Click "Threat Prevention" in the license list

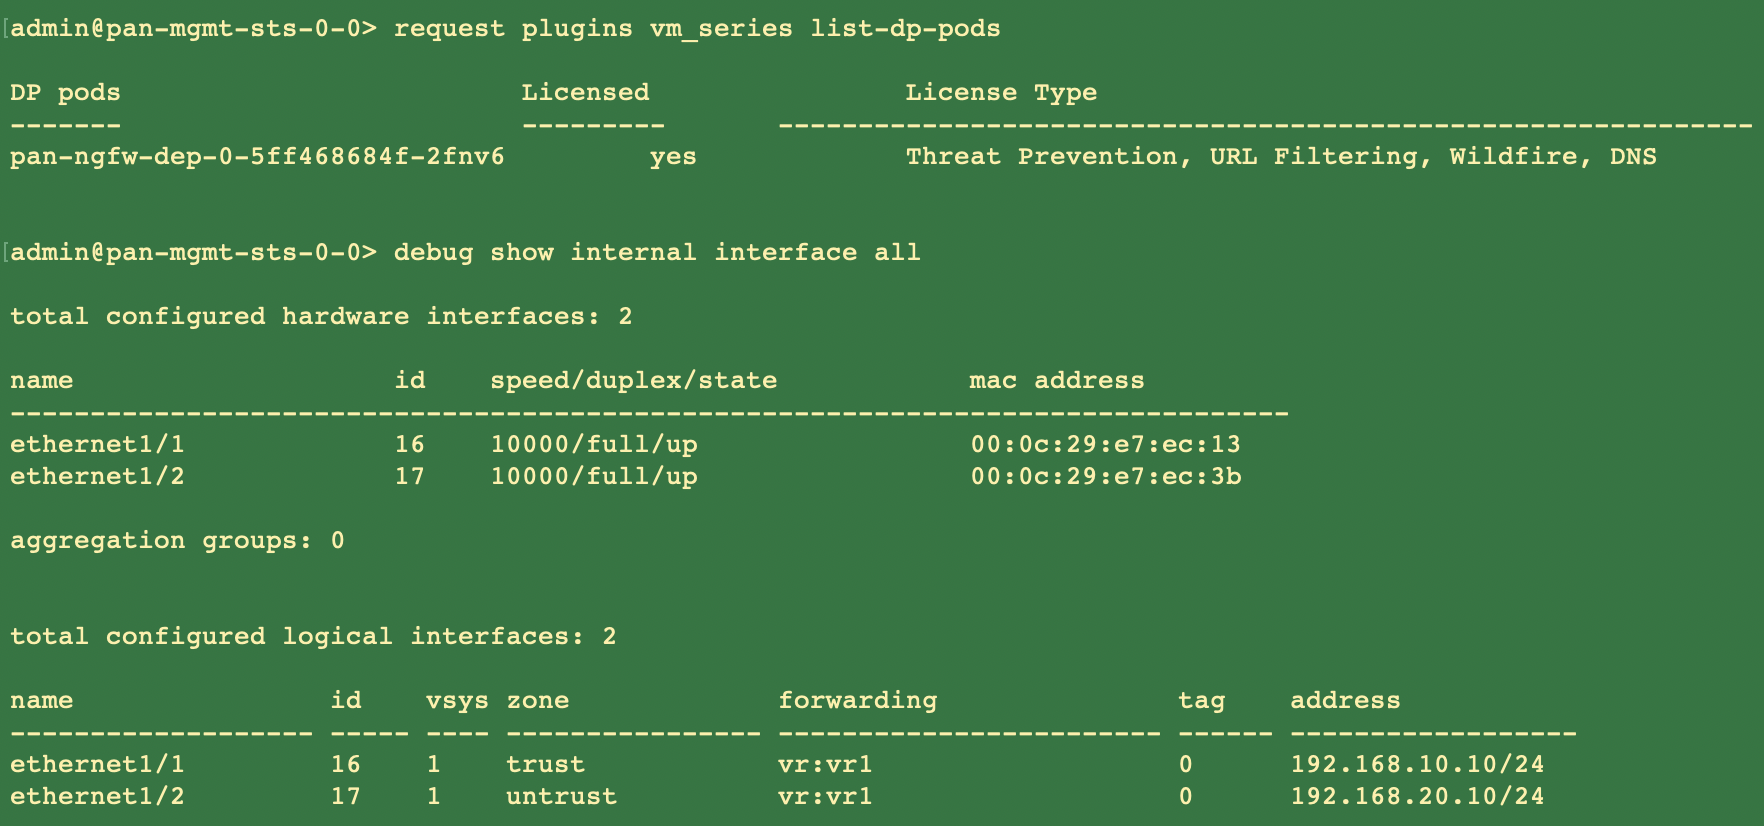pos(1041,157)
